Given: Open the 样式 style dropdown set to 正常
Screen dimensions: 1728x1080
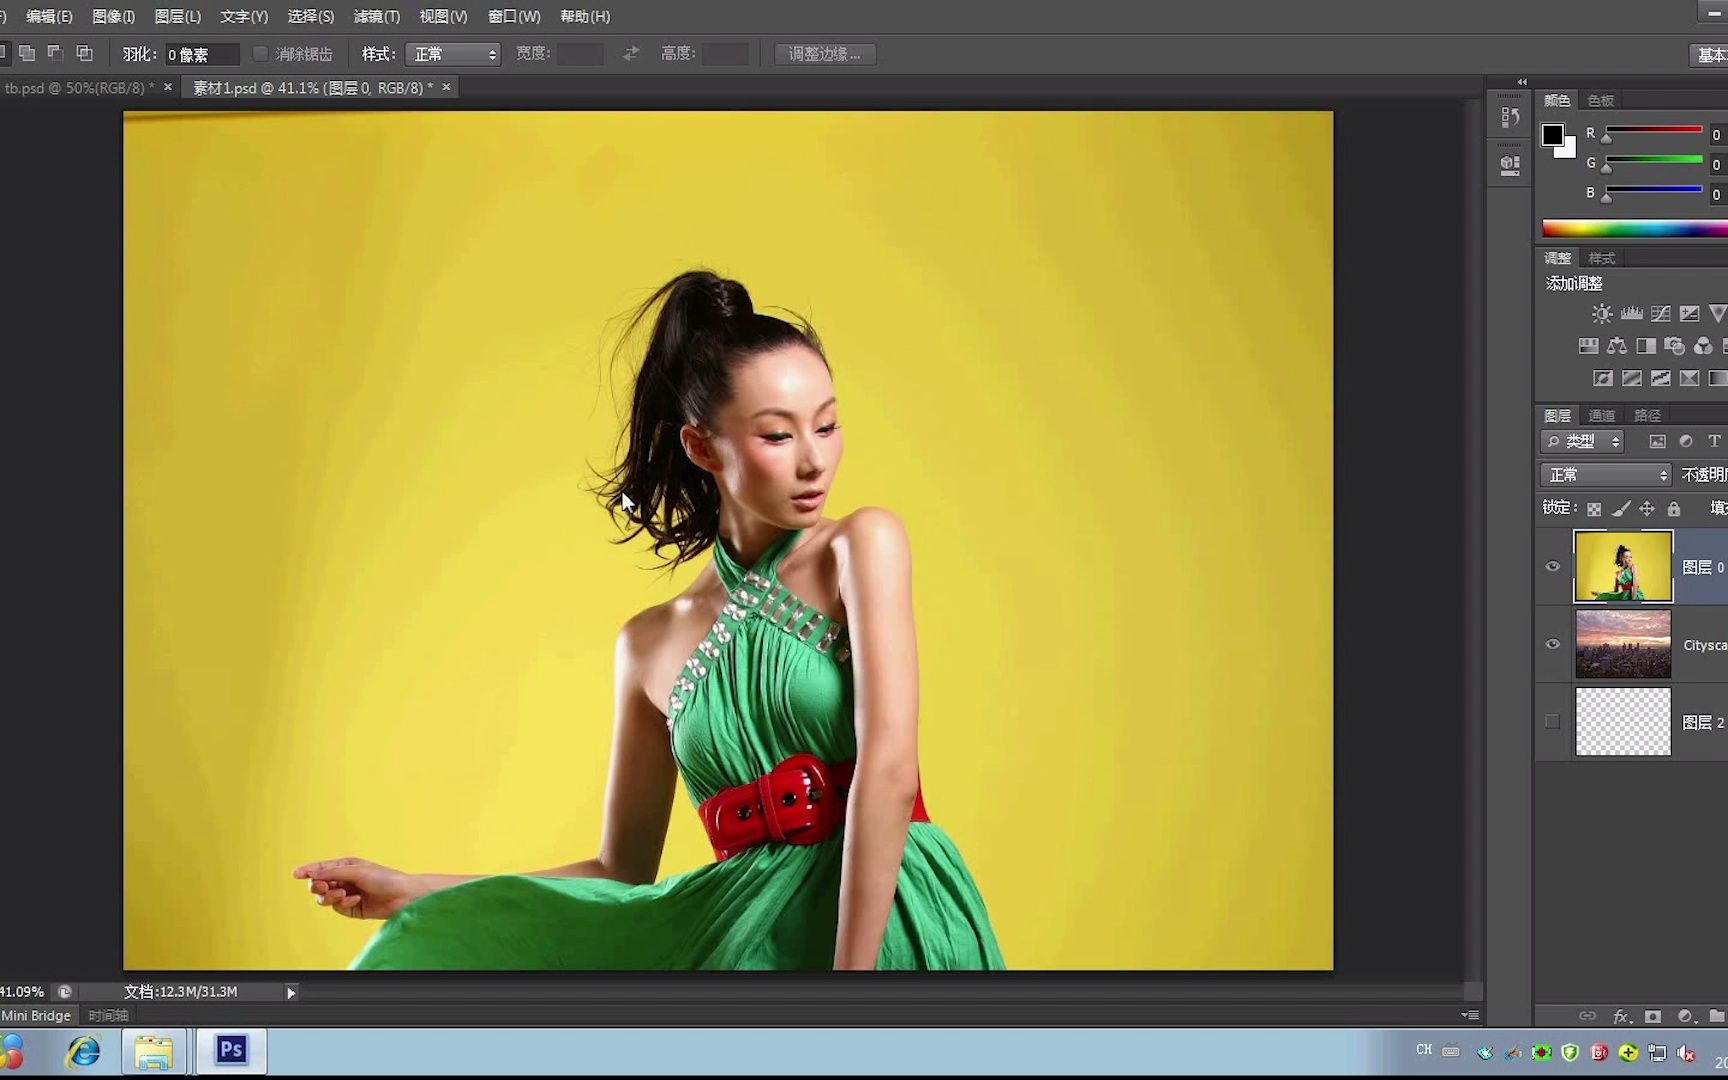Looking at the screenshot, I should tap(453, 54).
